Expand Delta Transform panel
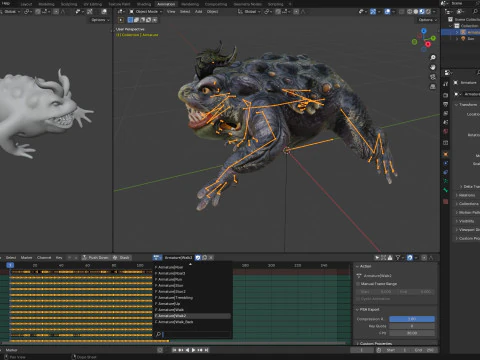Viewport: 480px width, 360px height. 461,186
